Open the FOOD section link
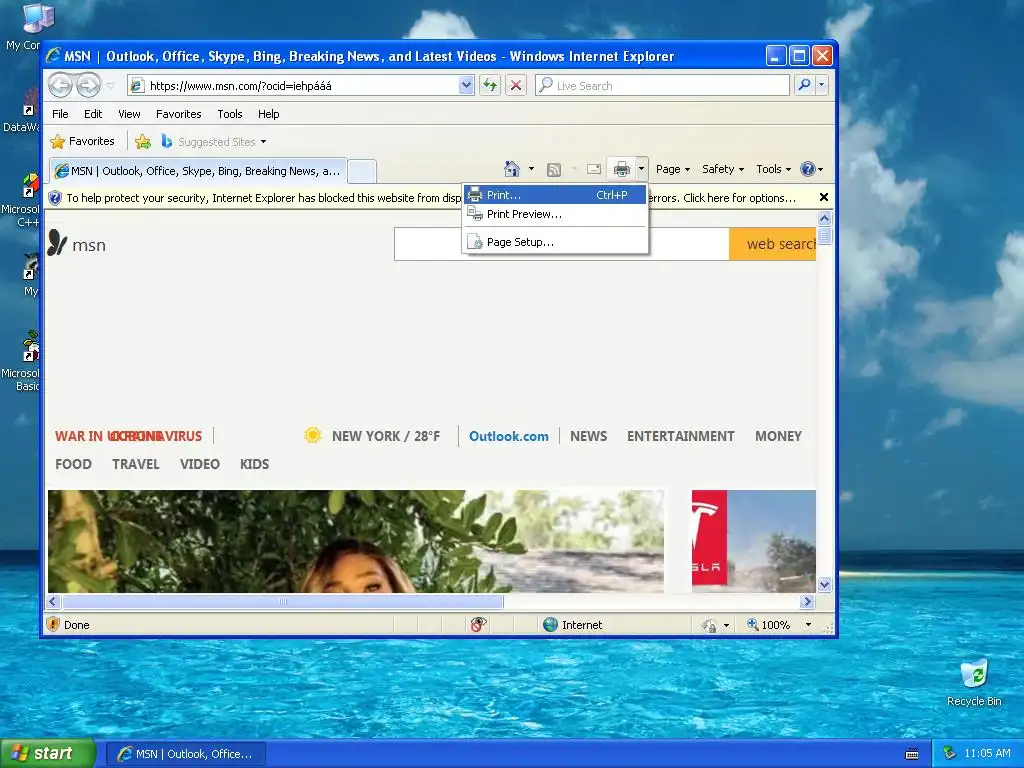 point(73,464)
